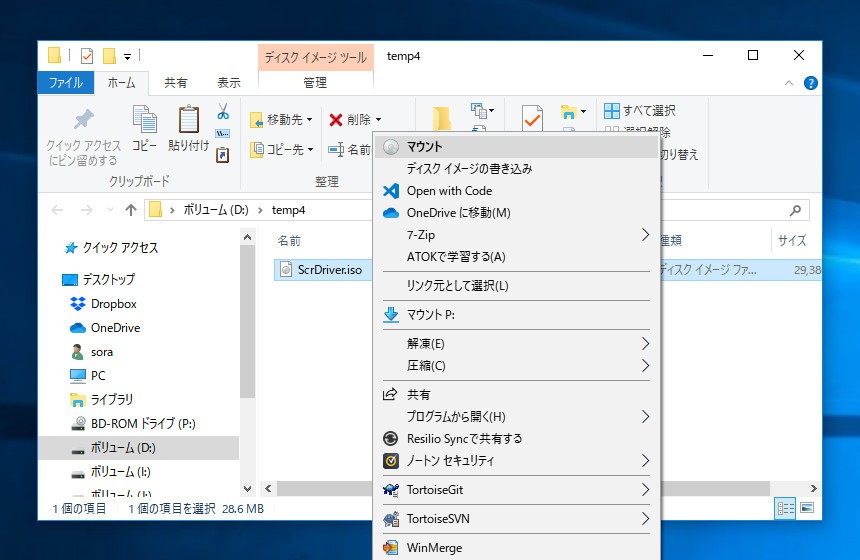The image size is (860, 560).
Task: Select ライブラリ in navigation pane
Action: 111,400
